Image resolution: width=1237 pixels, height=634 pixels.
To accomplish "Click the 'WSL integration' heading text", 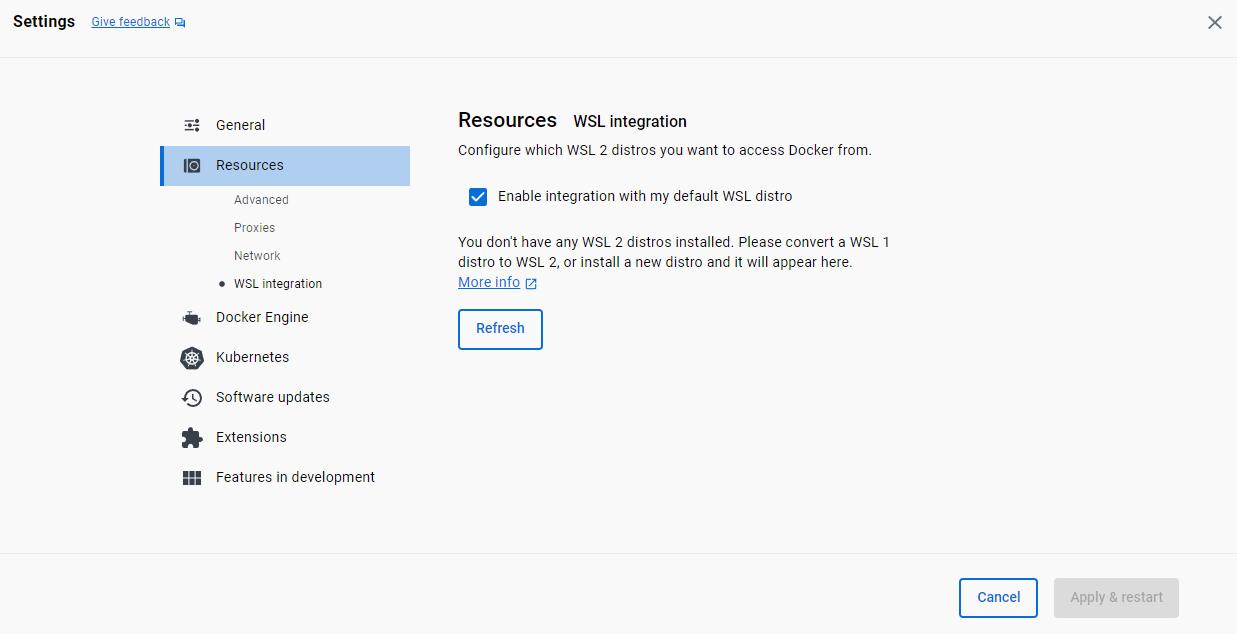I will click(630, 122).
